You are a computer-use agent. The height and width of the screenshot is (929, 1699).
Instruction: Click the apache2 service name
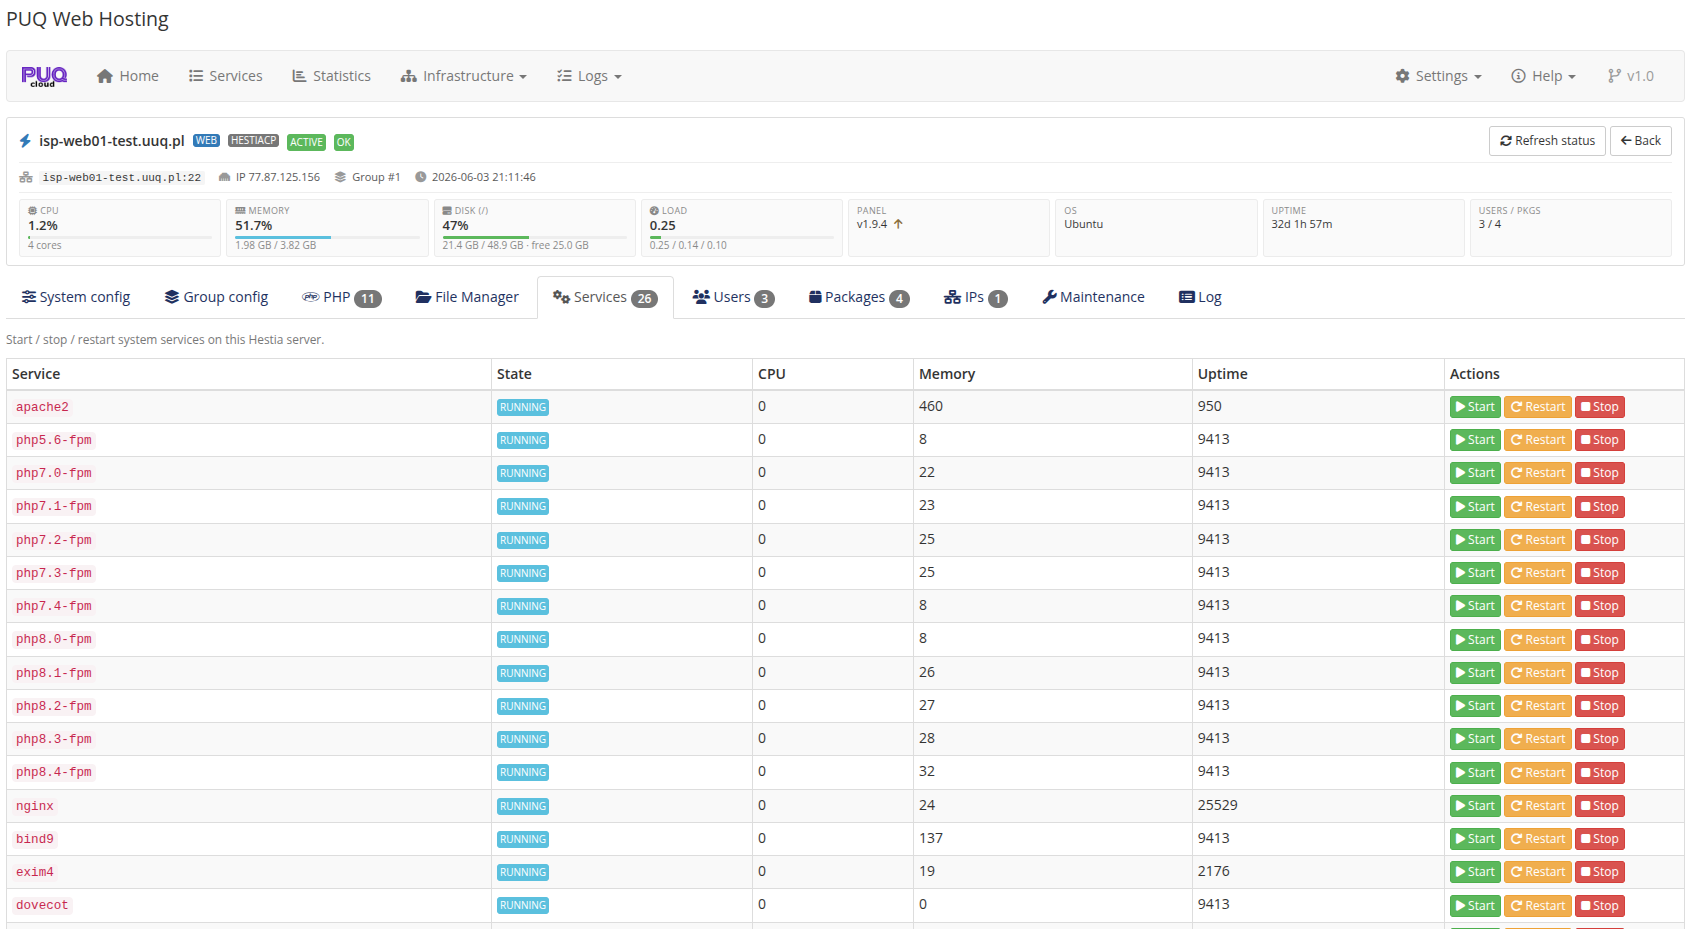tap(42, 407)
